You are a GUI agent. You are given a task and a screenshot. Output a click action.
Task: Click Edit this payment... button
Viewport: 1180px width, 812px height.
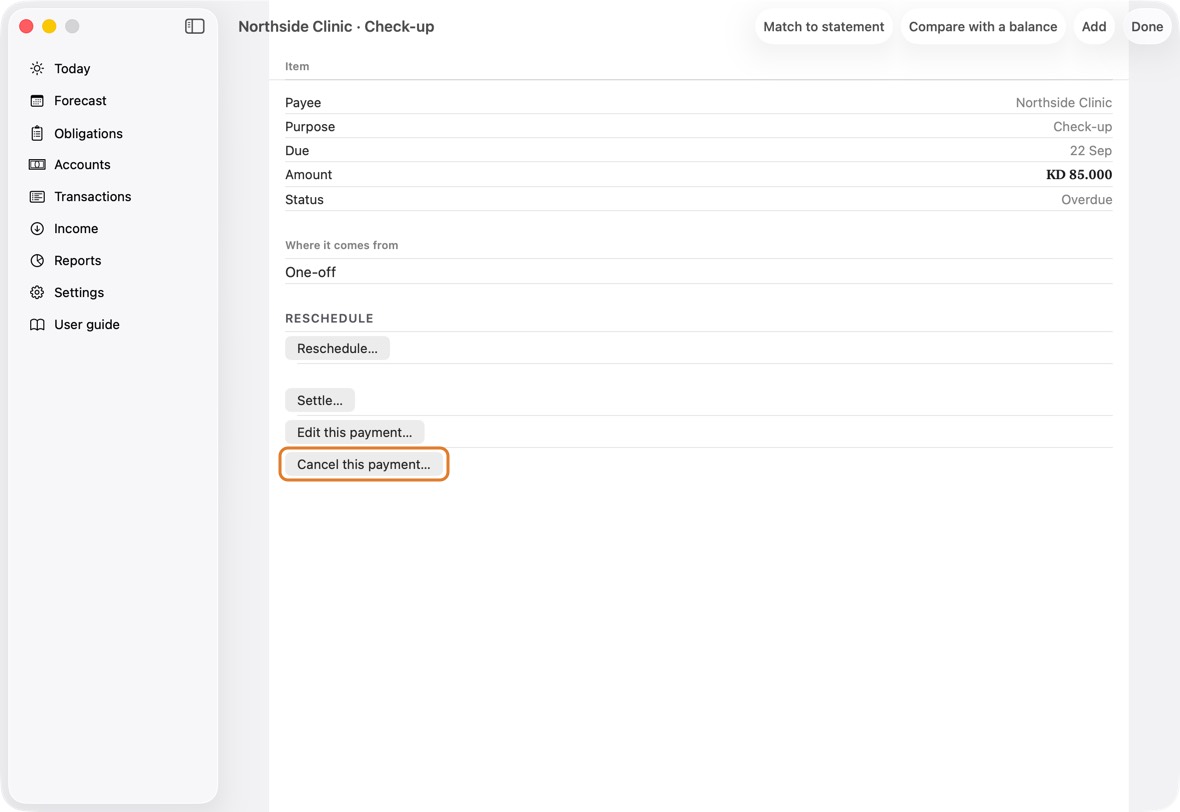click(x=354, y=433)
